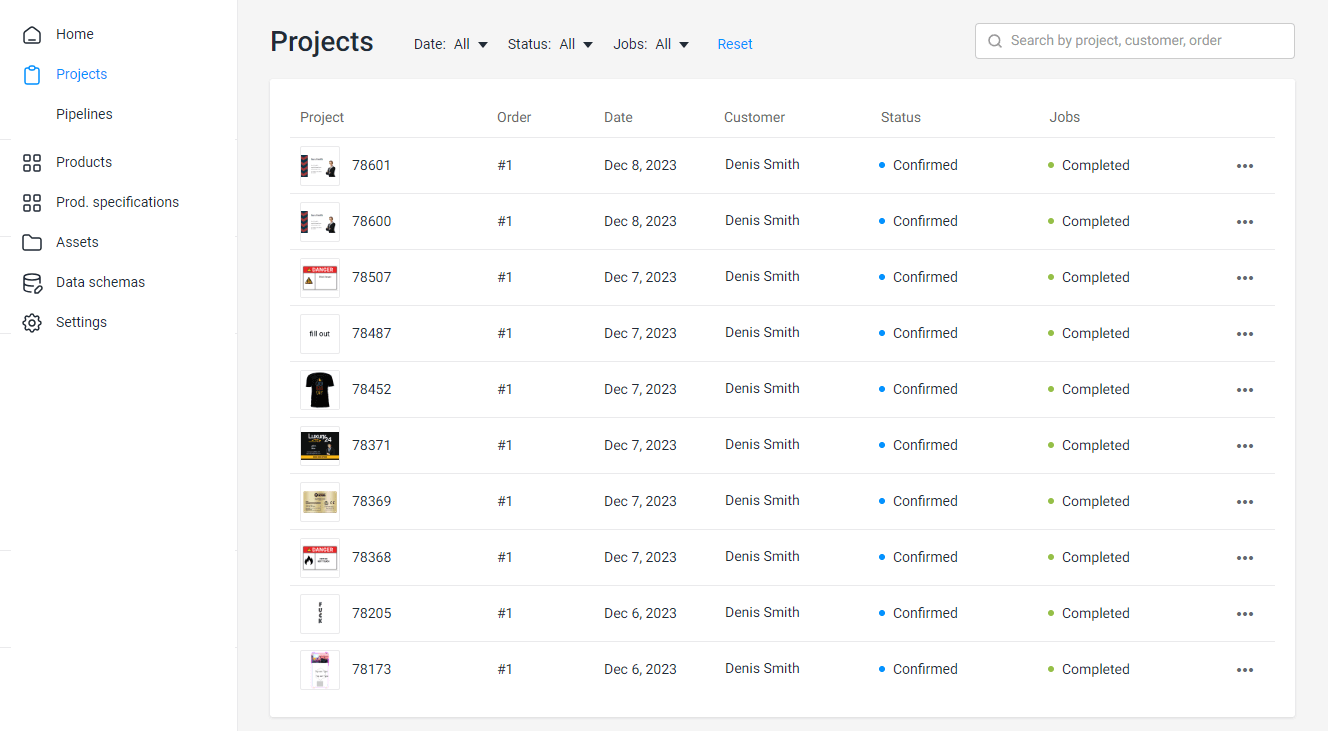1328x731 pixels.
Task: Open thumbnail of project 78369
Action: click(x=320, y=502)
